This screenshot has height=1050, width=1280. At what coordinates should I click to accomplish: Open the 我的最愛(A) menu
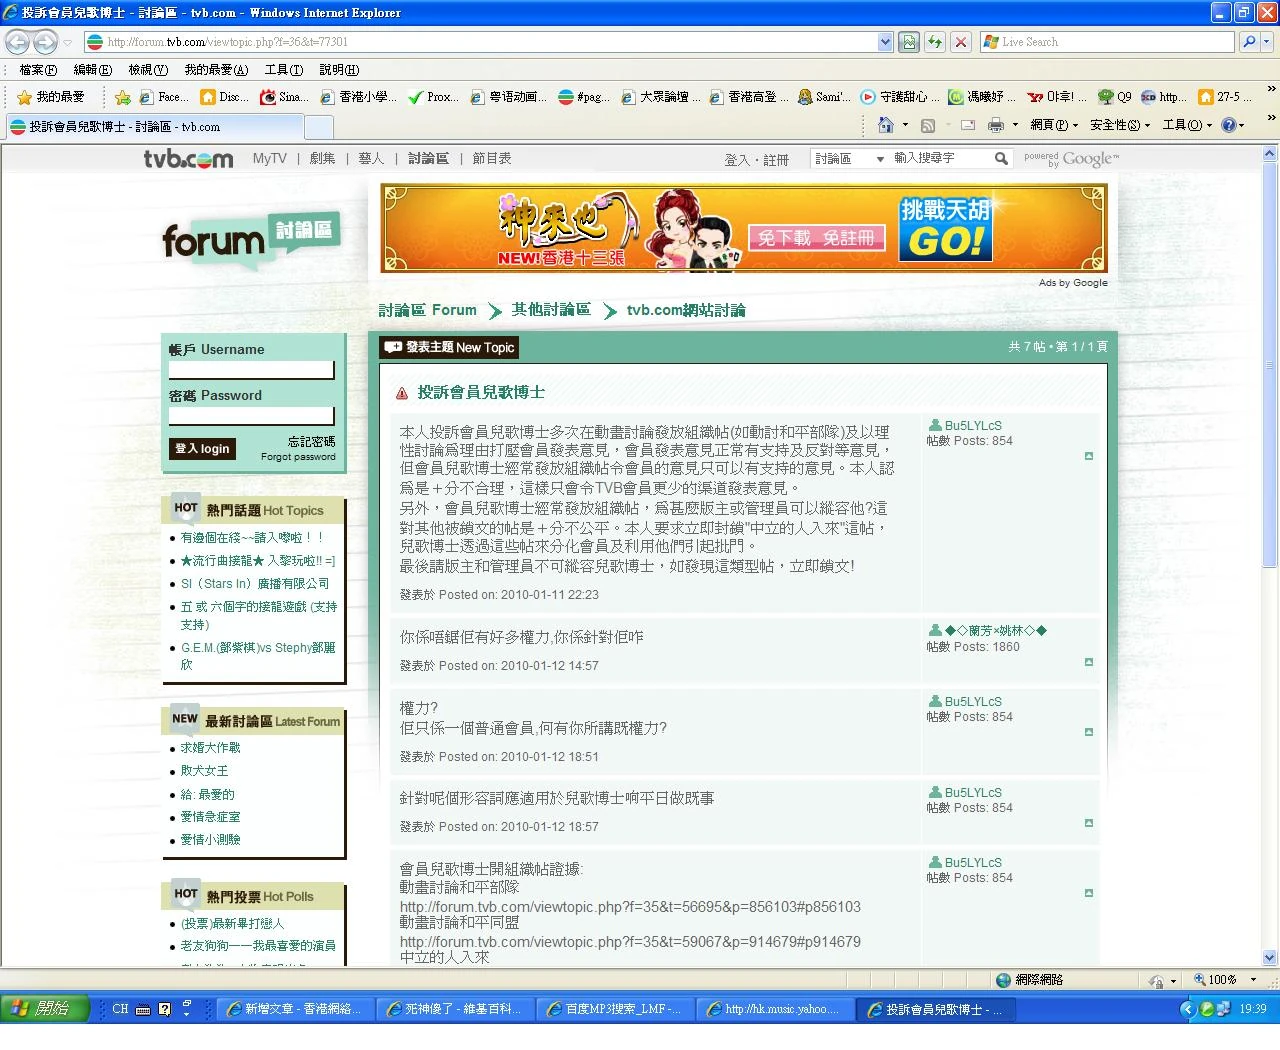tap(216, 70)
